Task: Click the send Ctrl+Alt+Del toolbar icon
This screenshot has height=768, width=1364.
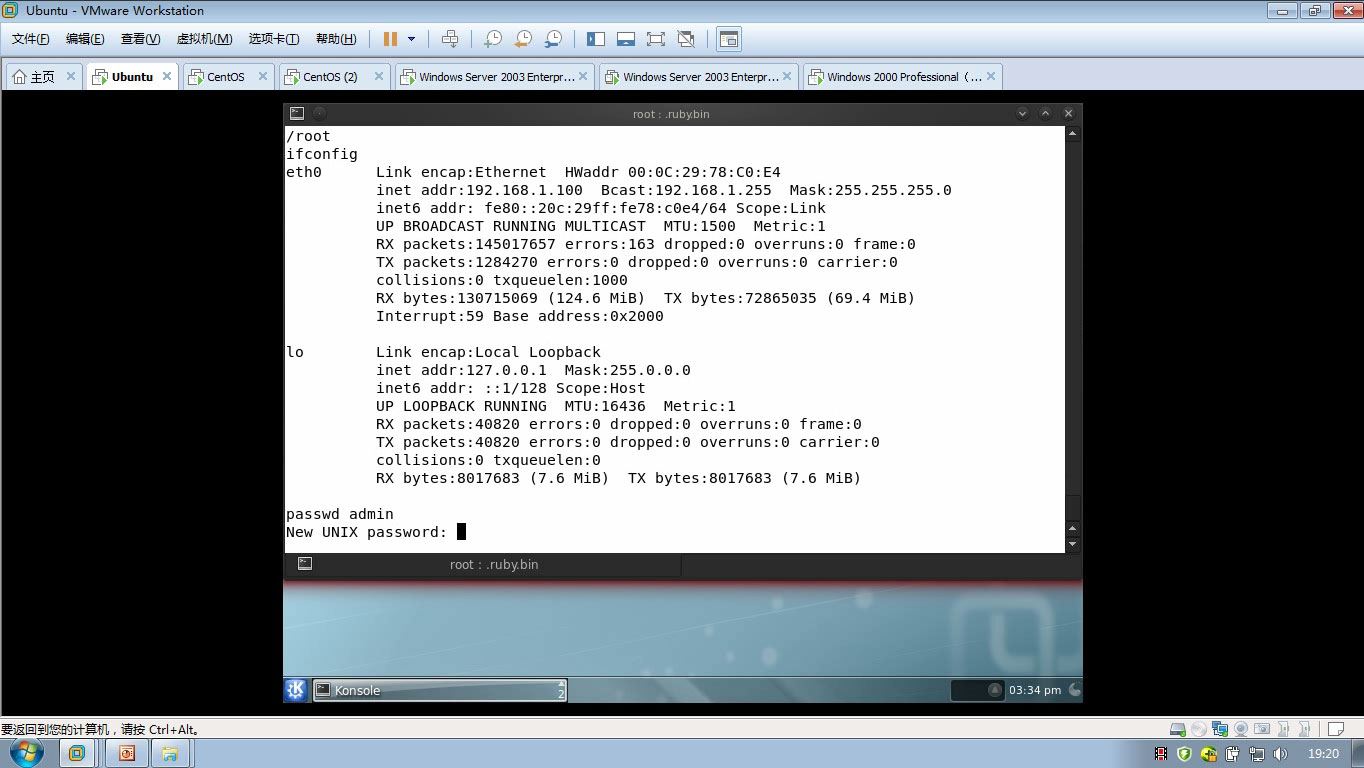Action: (x=450, y=39)
